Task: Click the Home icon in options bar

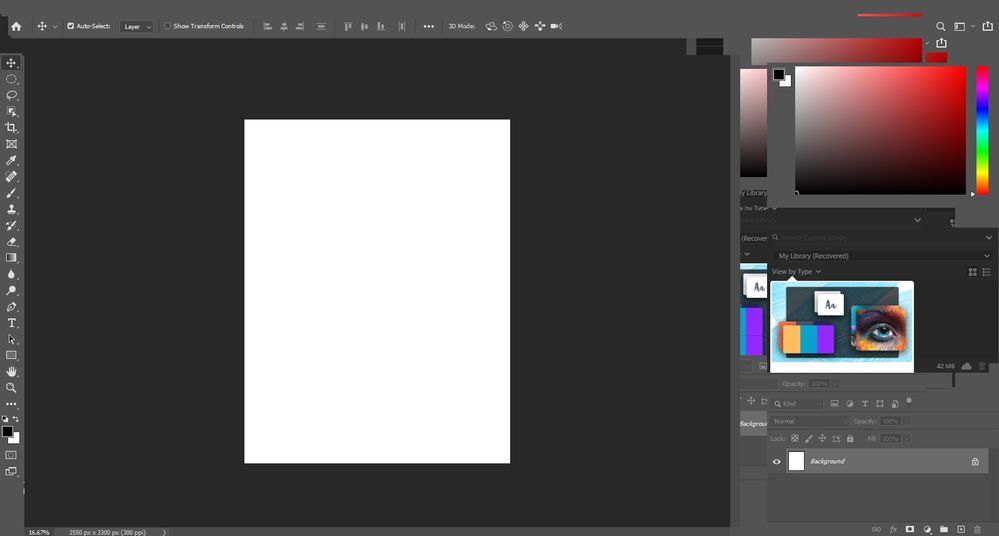Action: (x=16, y=26)
